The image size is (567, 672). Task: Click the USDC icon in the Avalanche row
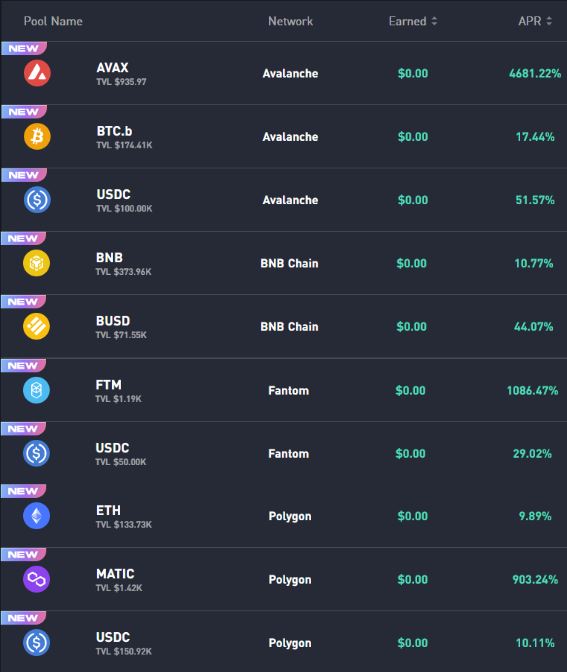tap(37, 200)
